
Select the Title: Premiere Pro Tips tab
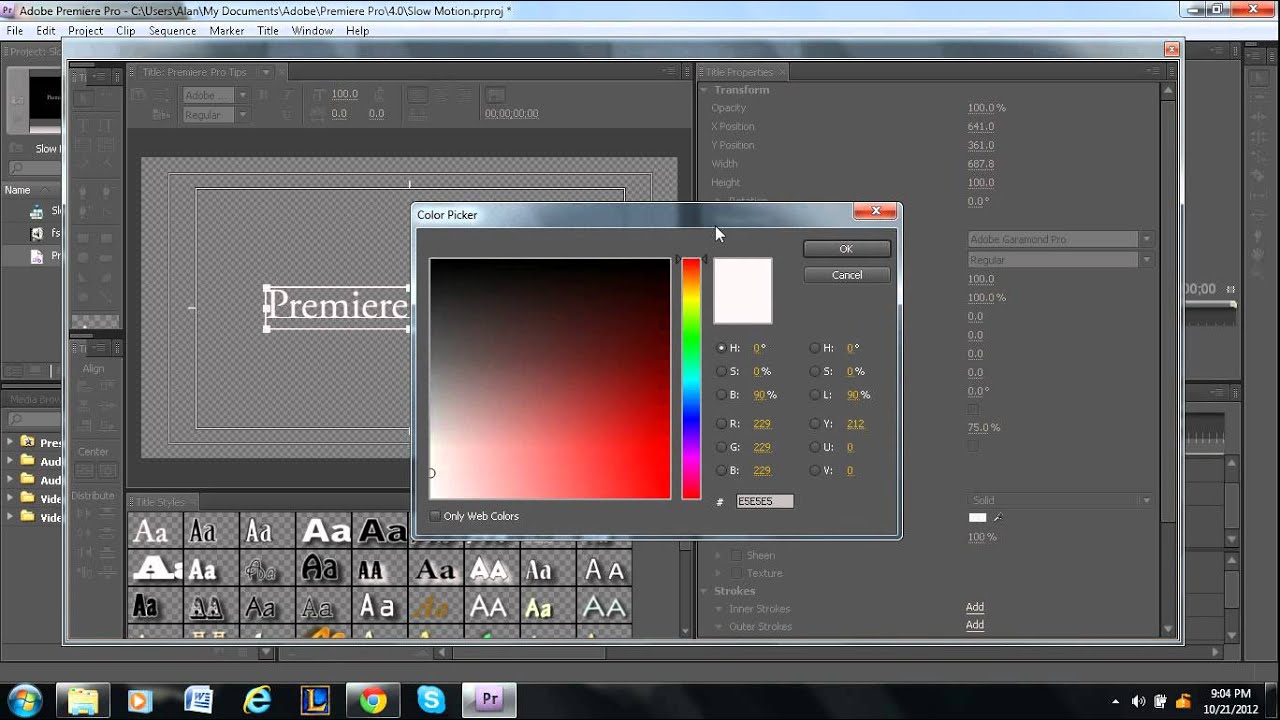[x=194, y=72]
